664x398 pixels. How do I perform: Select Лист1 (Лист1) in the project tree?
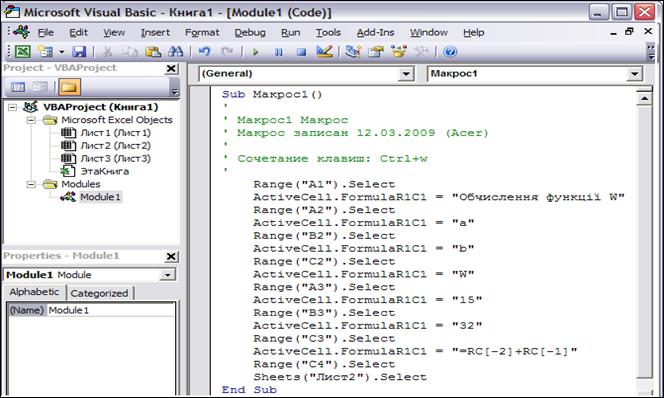pos(116,133)
